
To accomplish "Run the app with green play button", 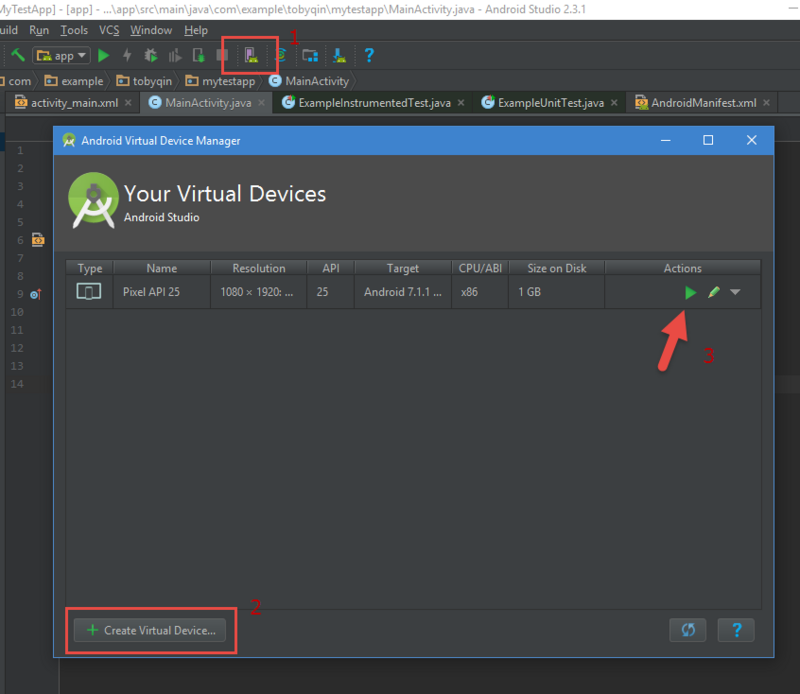I will tap(104, 55).
